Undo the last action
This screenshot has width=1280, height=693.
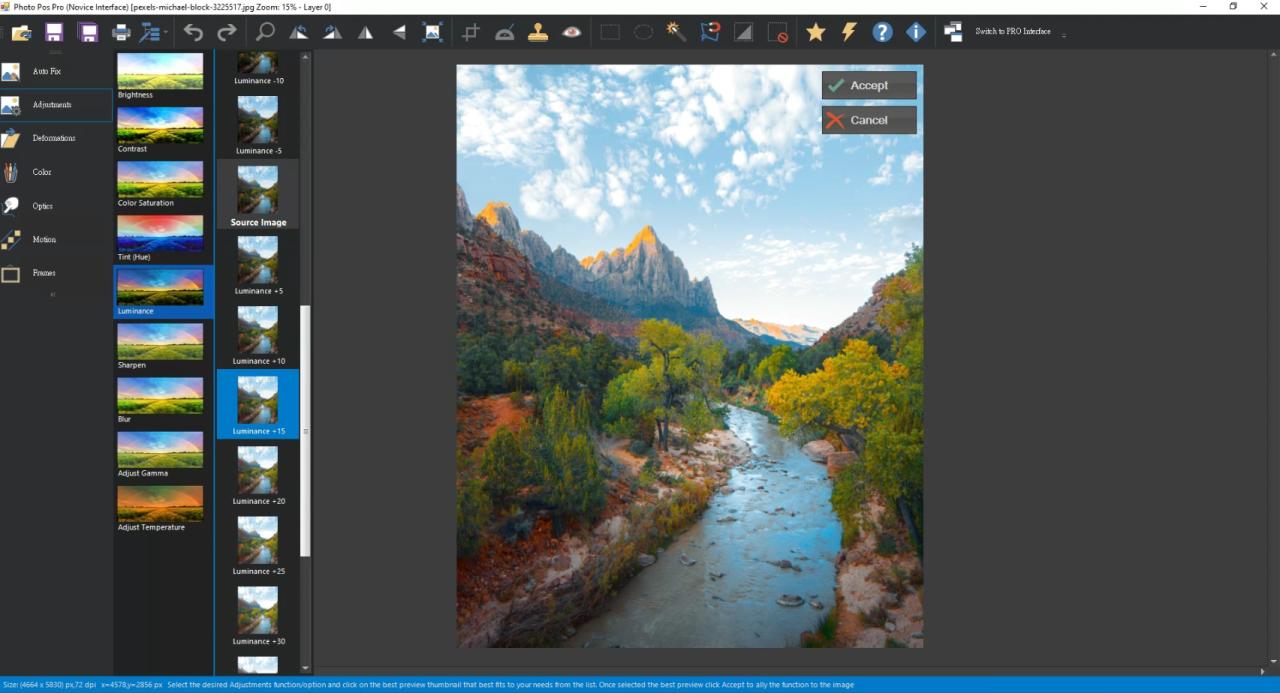coord(193,32)
